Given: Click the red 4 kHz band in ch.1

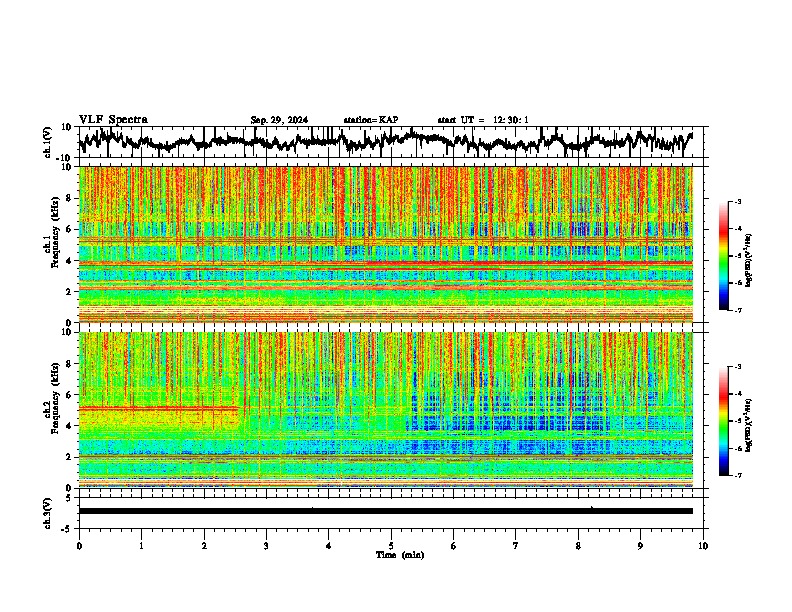Looking at the screenshot, I should [386, 264].
